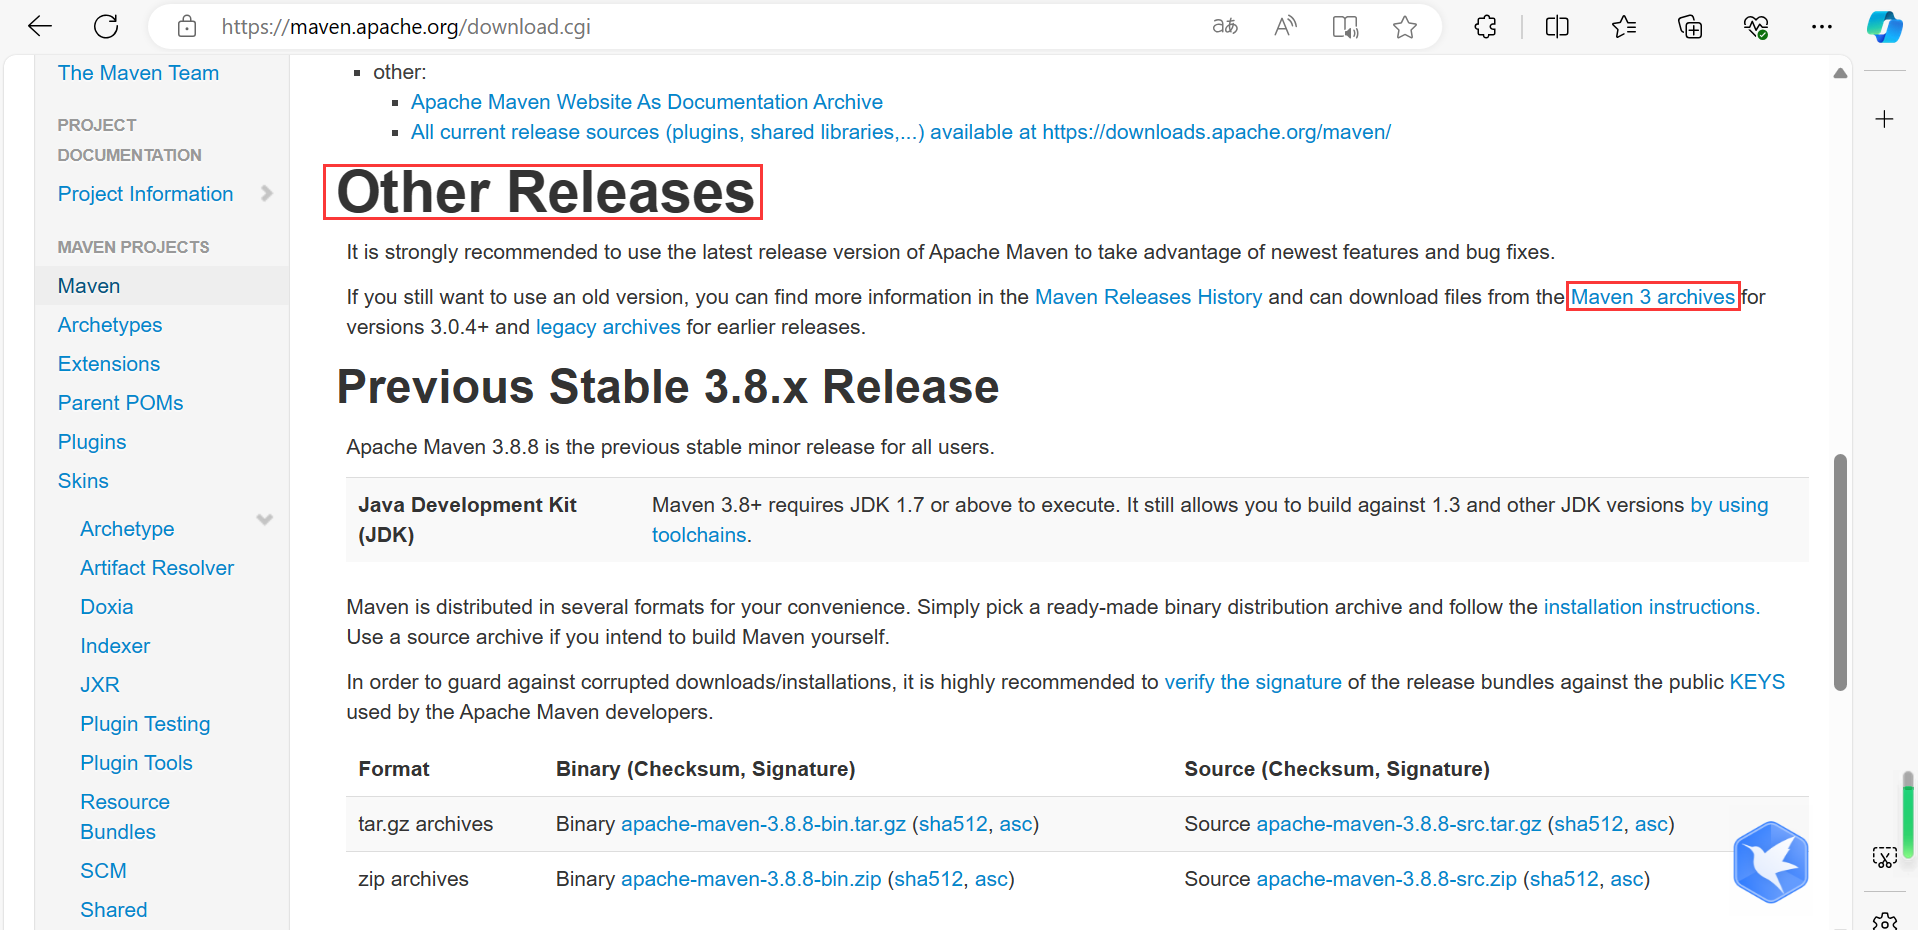Collapse the Archetype chevron in sidebar

click(265, 519)
